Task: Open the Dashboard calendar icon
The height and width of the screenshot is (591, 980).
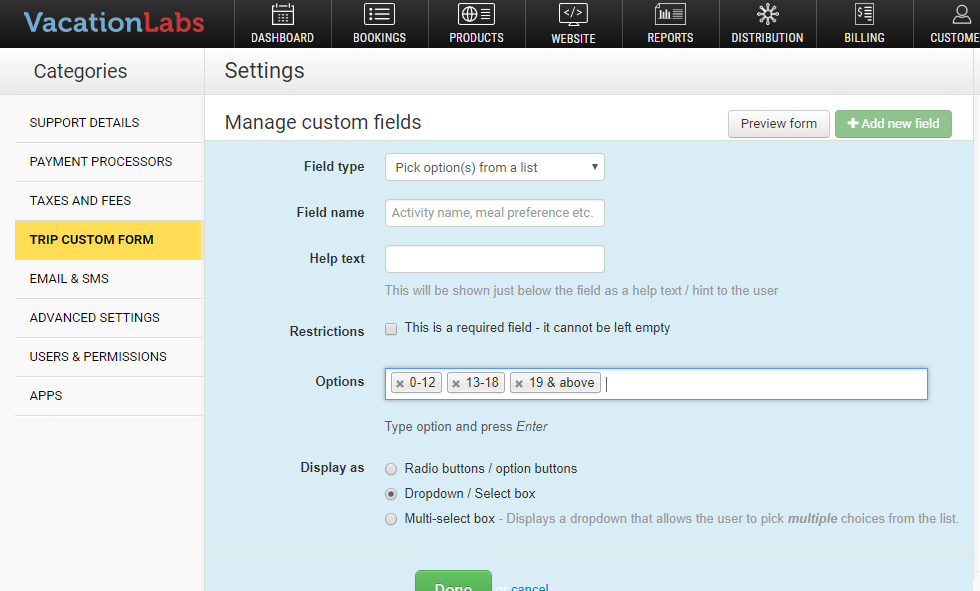Action: (282, 16)
